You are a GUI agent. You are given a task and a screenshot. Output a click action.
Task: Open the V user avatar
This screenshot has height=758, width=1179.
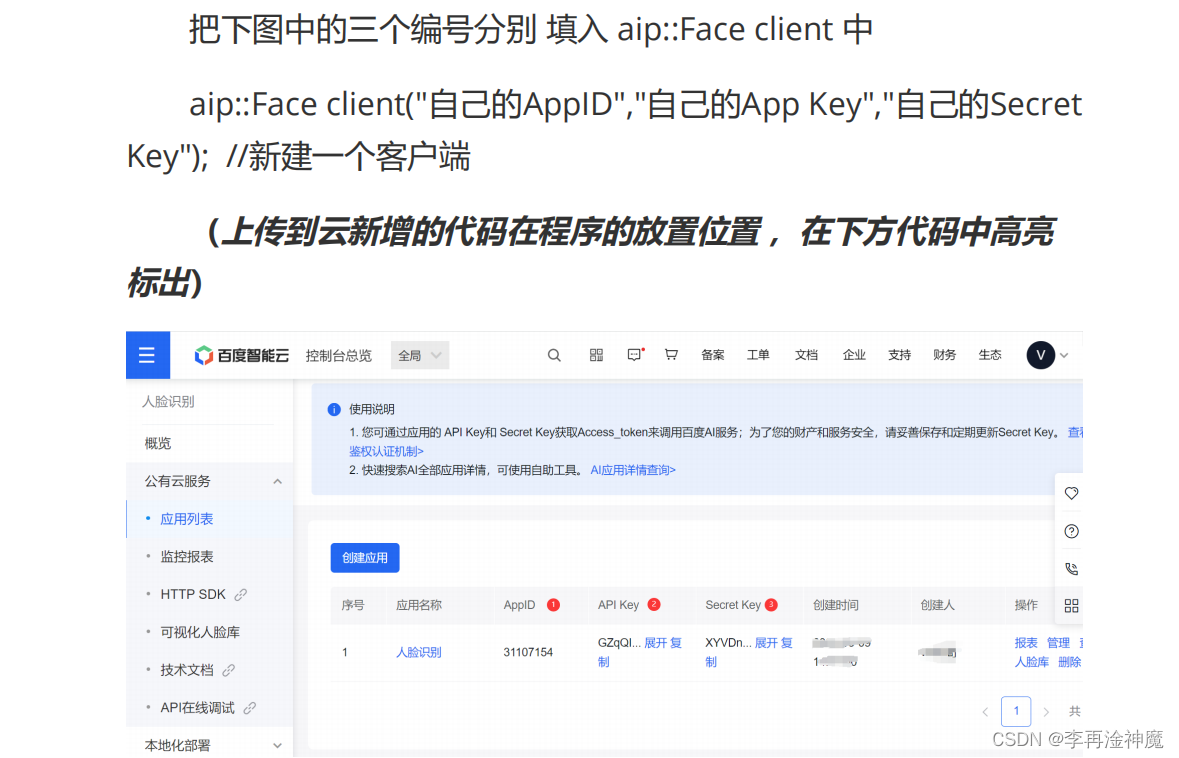coord(1041,355)
